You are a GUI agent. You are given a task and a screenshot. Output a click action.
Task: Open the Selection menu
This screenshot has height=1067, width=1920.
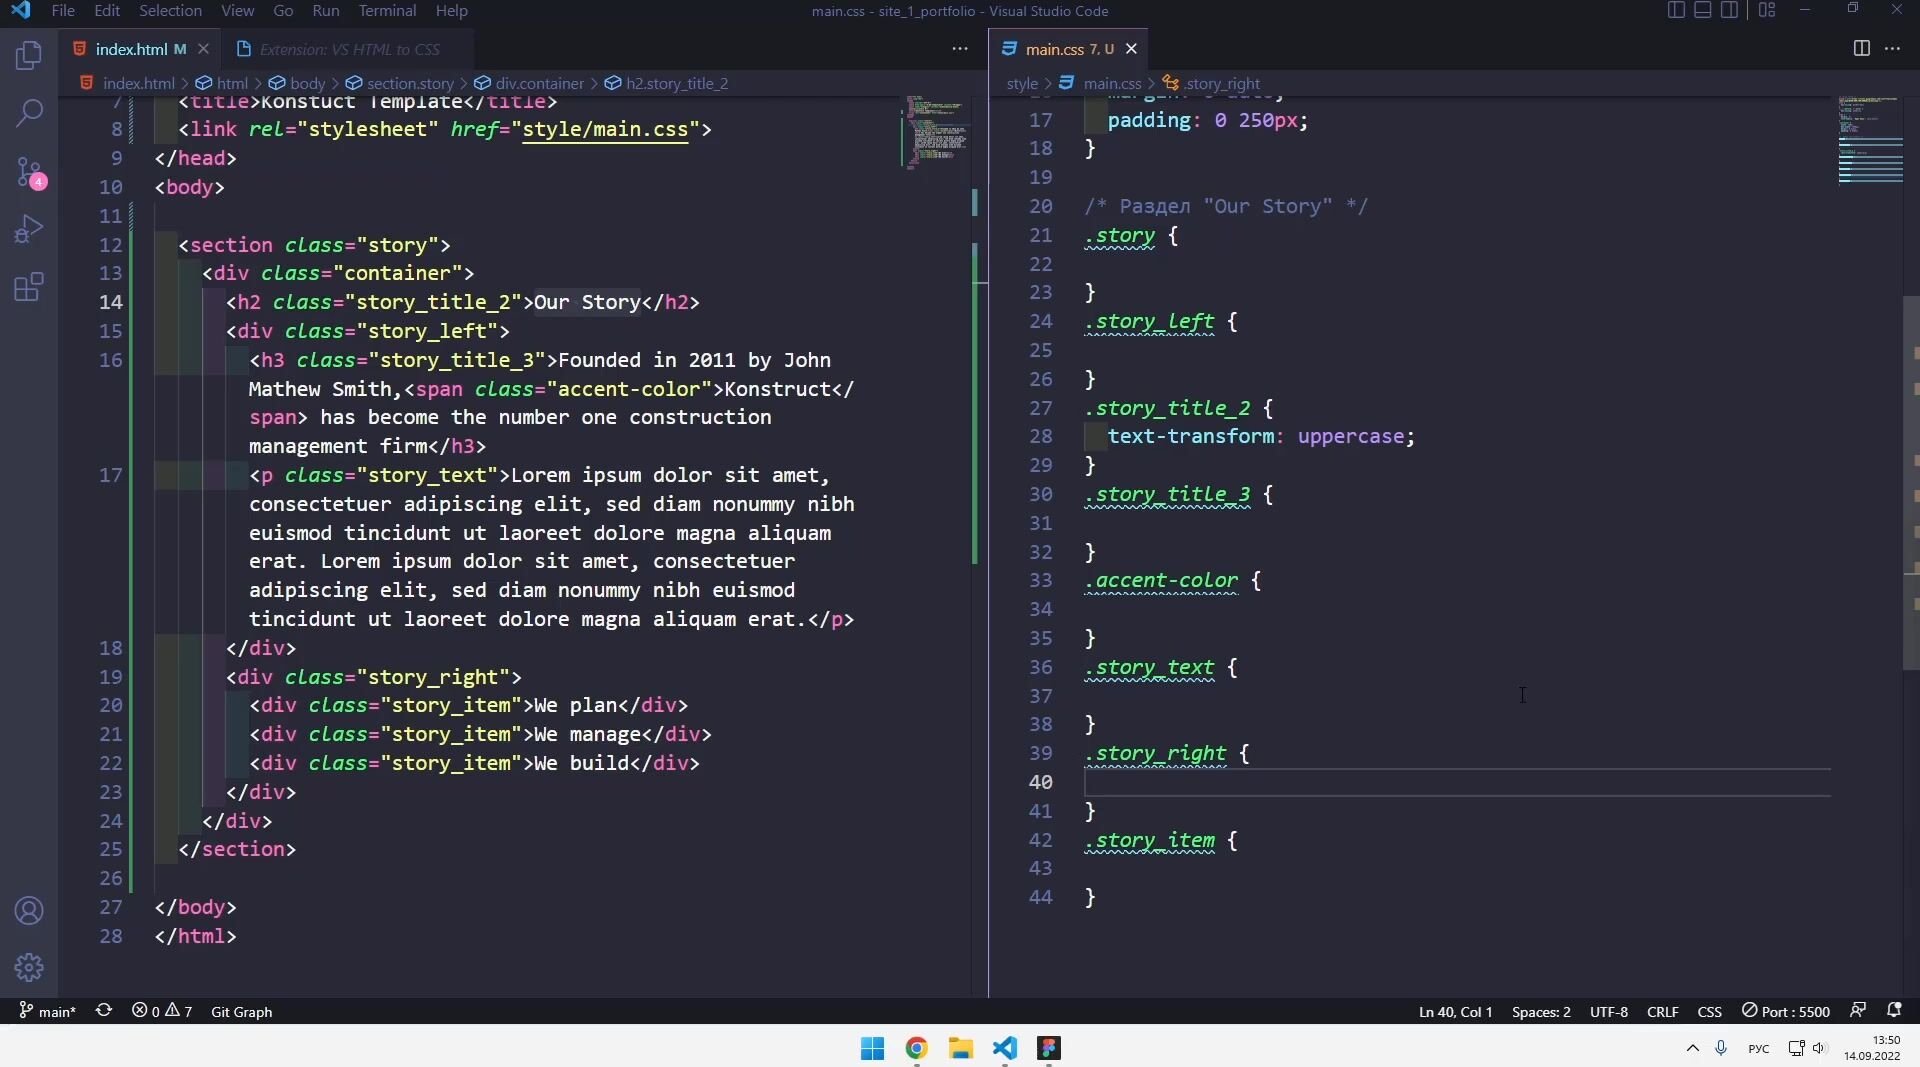point(170,10)
